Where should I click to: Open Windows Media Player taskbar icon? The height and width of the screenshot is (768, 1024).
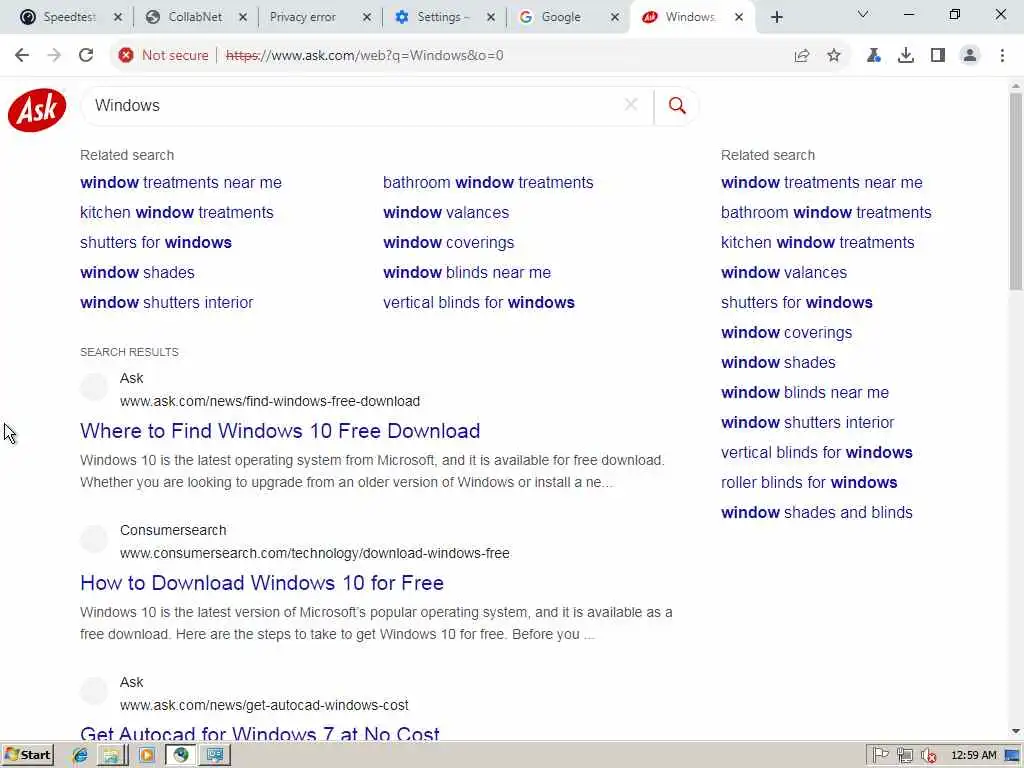click(147, 756)
